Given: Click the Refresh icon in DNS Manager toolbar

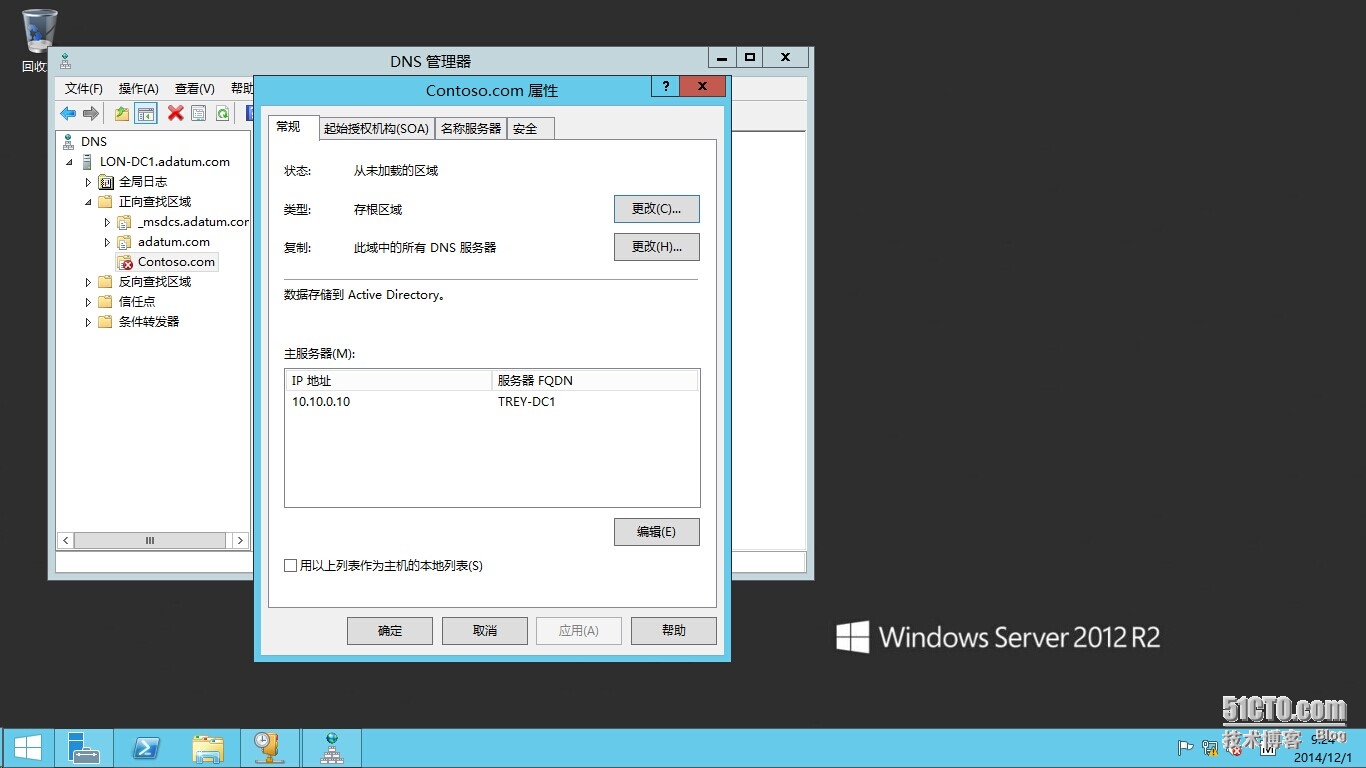Looking at the screenshot, I should pos(222,114).
